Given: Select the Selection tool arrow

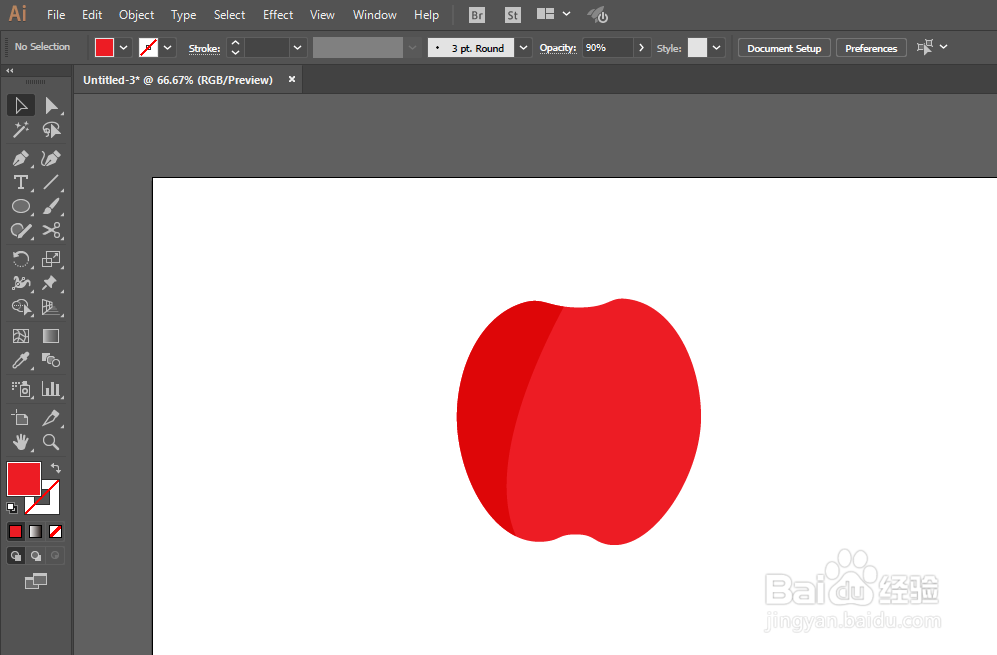Looking at the screenshot, I should pos(20,106).
